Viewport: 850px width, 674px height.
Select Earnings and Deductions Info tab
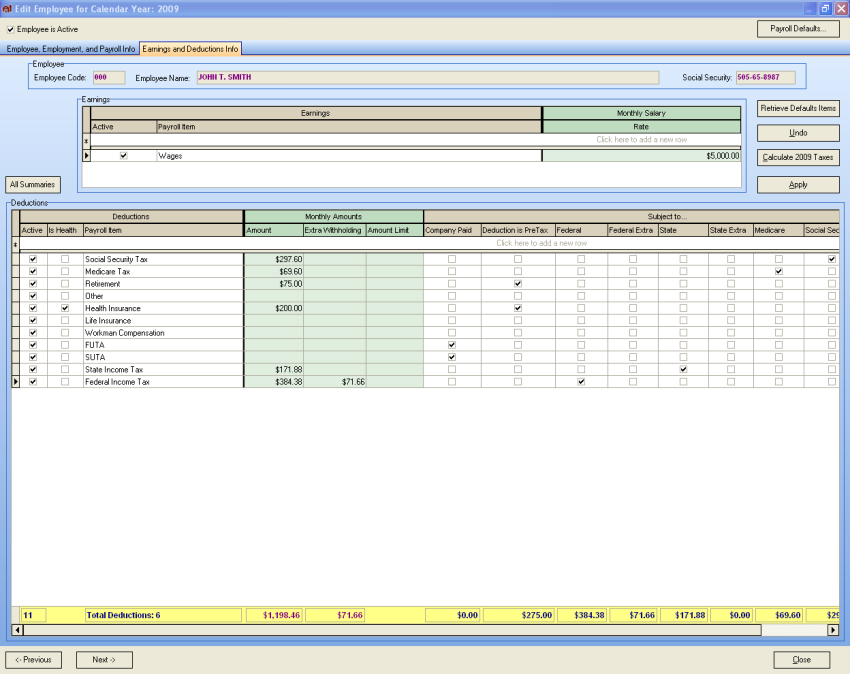tap(190, 49)
